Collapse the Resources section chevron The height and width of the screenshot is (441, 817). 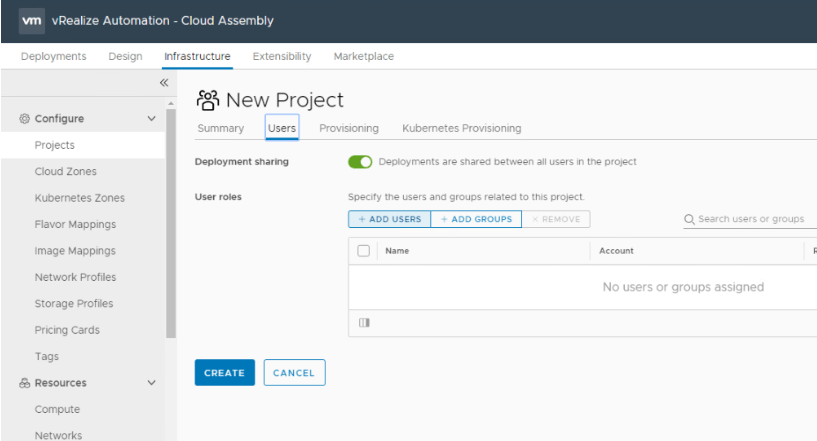(152, 383)
